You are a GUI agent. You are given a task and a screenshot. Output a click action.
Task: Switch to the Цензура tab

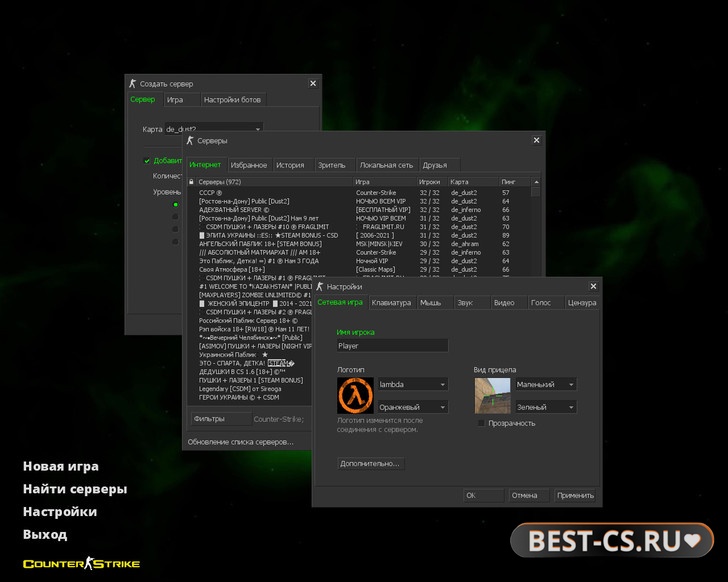tap(582, 303)
